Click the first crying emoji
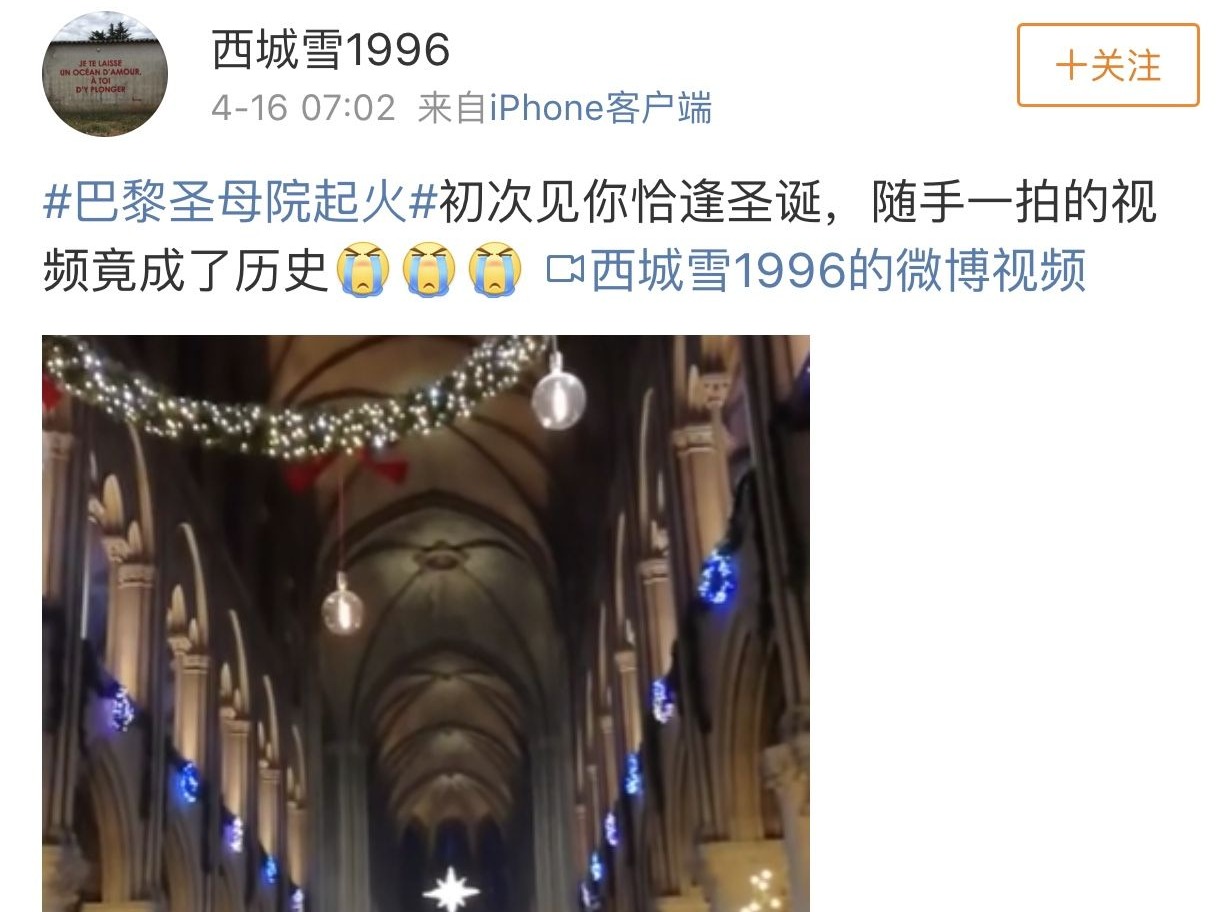Screen dimensions: 1217x912 [363, 270]
